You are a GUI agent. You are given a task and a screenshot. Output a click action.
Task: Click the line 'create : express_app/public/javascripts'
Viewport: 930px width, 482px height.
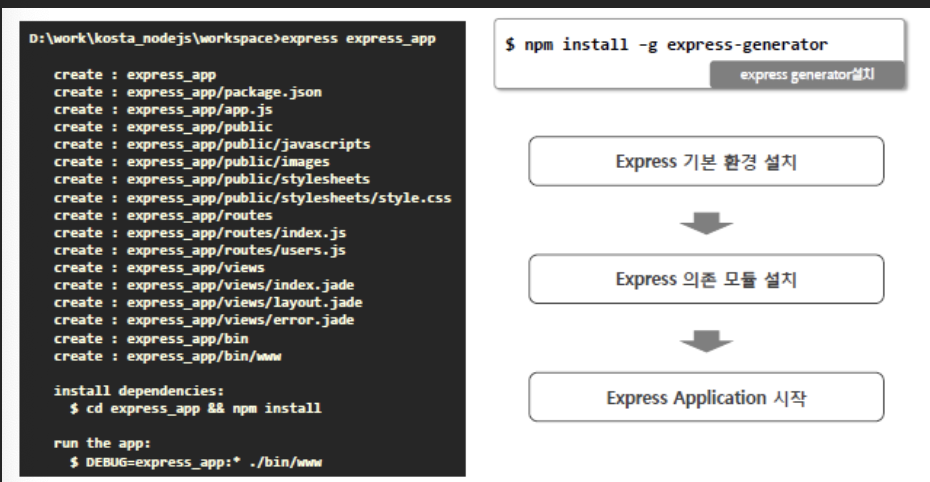click(x=212, y=144)
